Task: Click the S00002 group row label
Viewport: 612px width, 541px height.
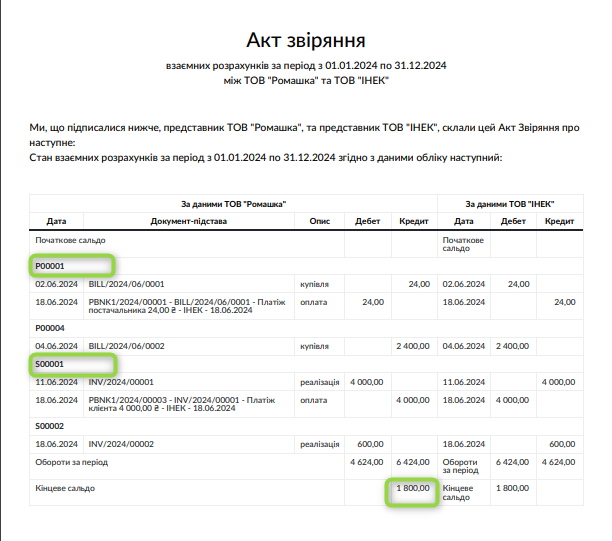Action: (50, 425)
